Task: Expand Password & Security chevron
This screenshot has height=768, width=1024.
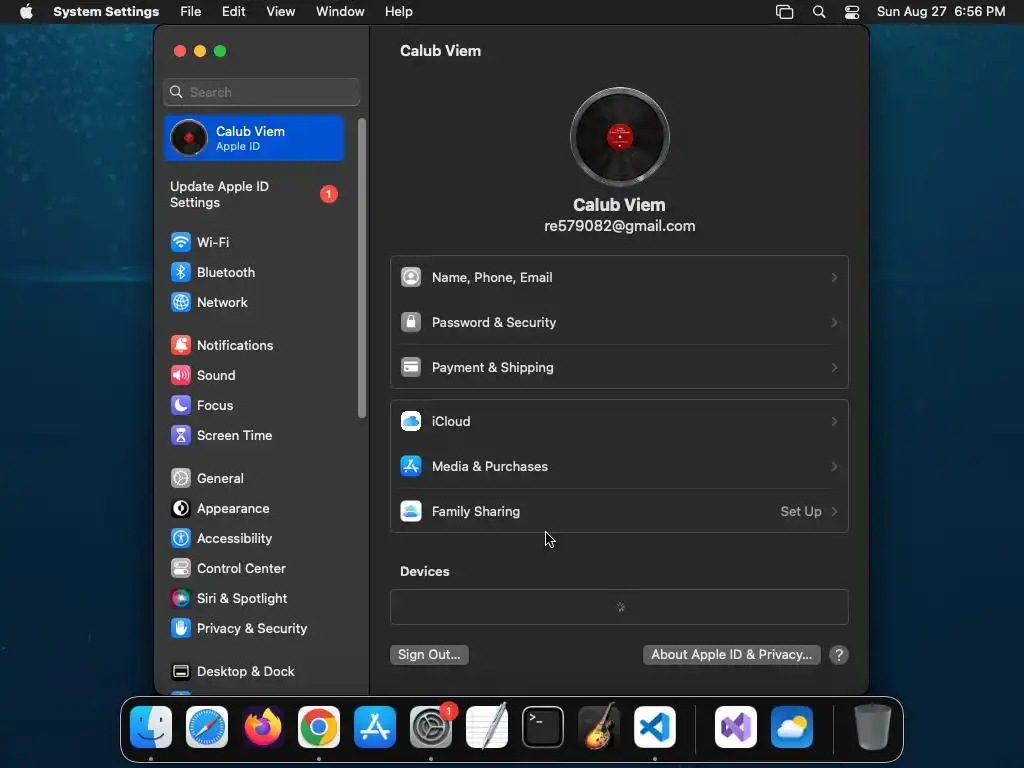Action: coord(834,323)
